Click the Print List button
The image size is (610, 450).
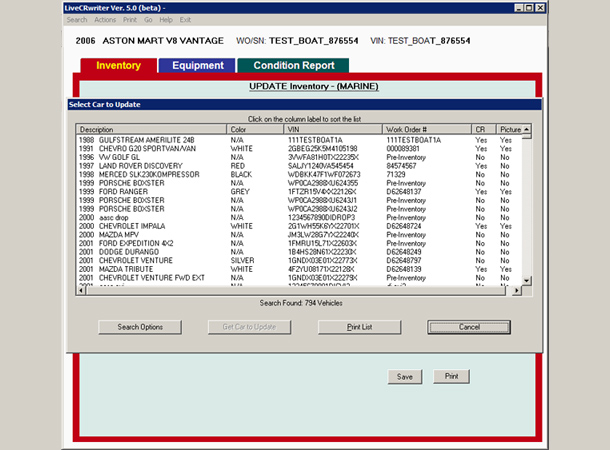pyautogui.click(x=359, y=327)
